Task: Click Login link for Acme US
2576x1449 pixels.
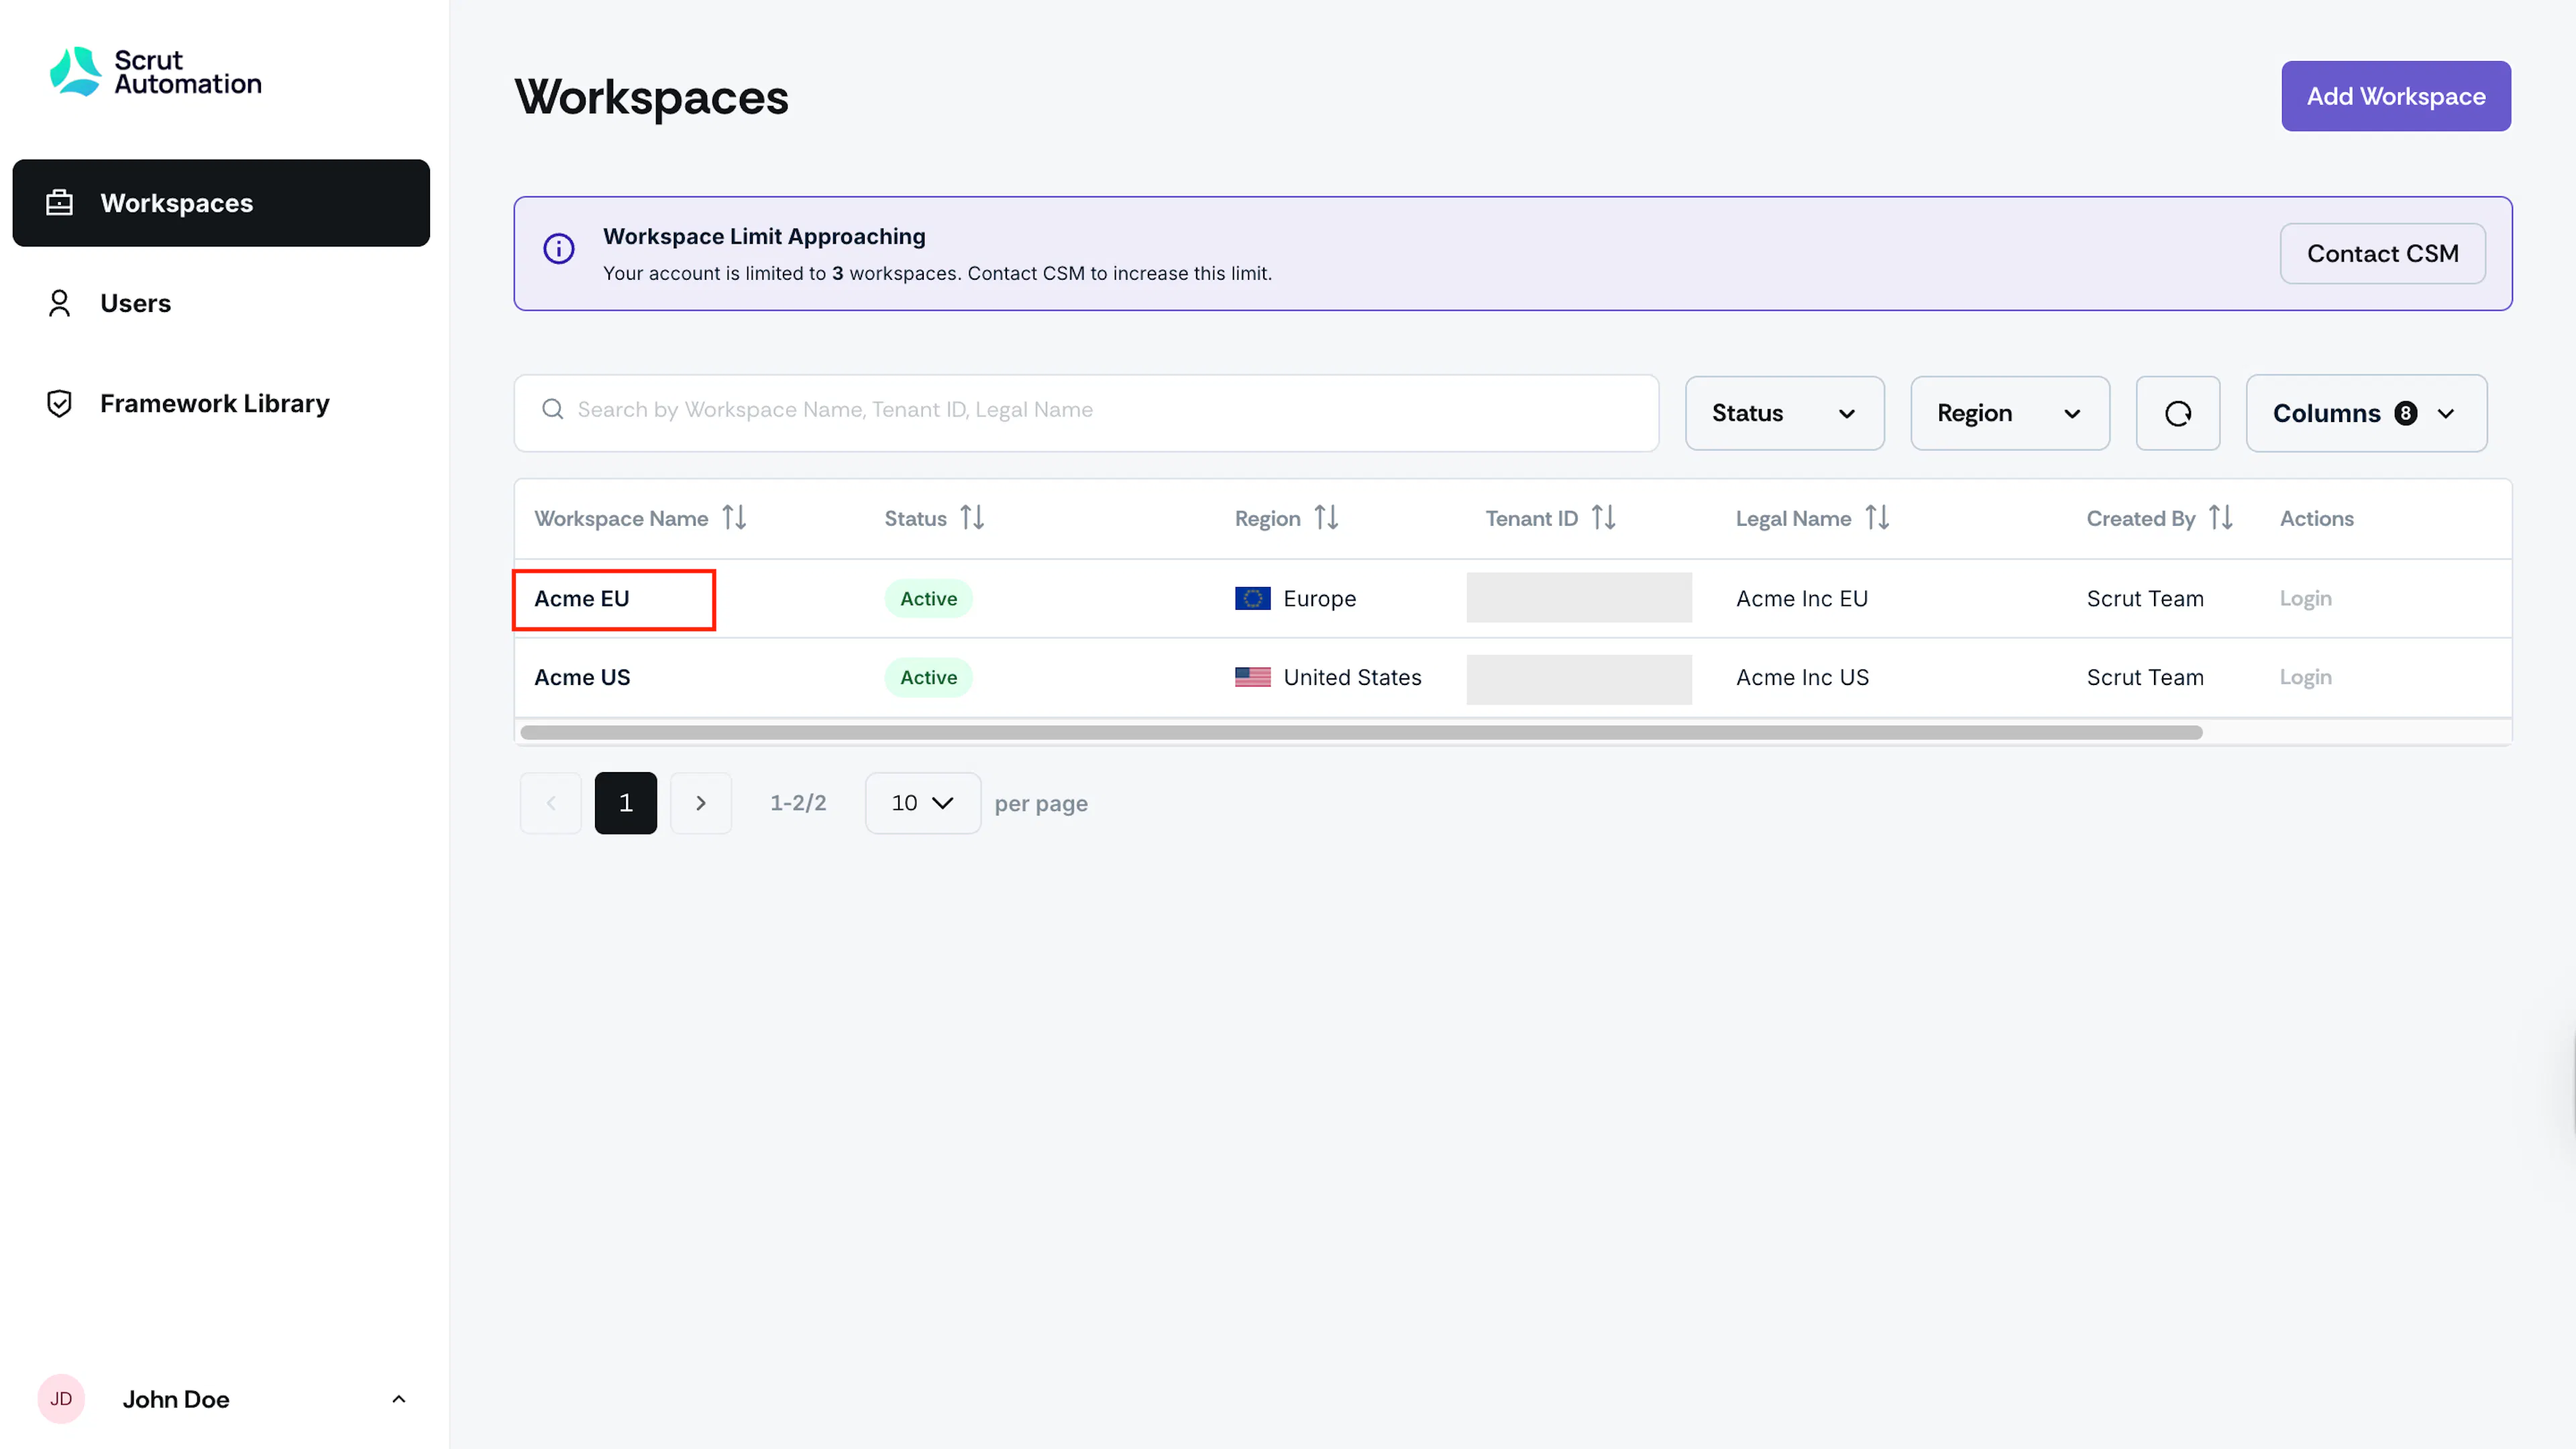Action: click(2305, 678)
